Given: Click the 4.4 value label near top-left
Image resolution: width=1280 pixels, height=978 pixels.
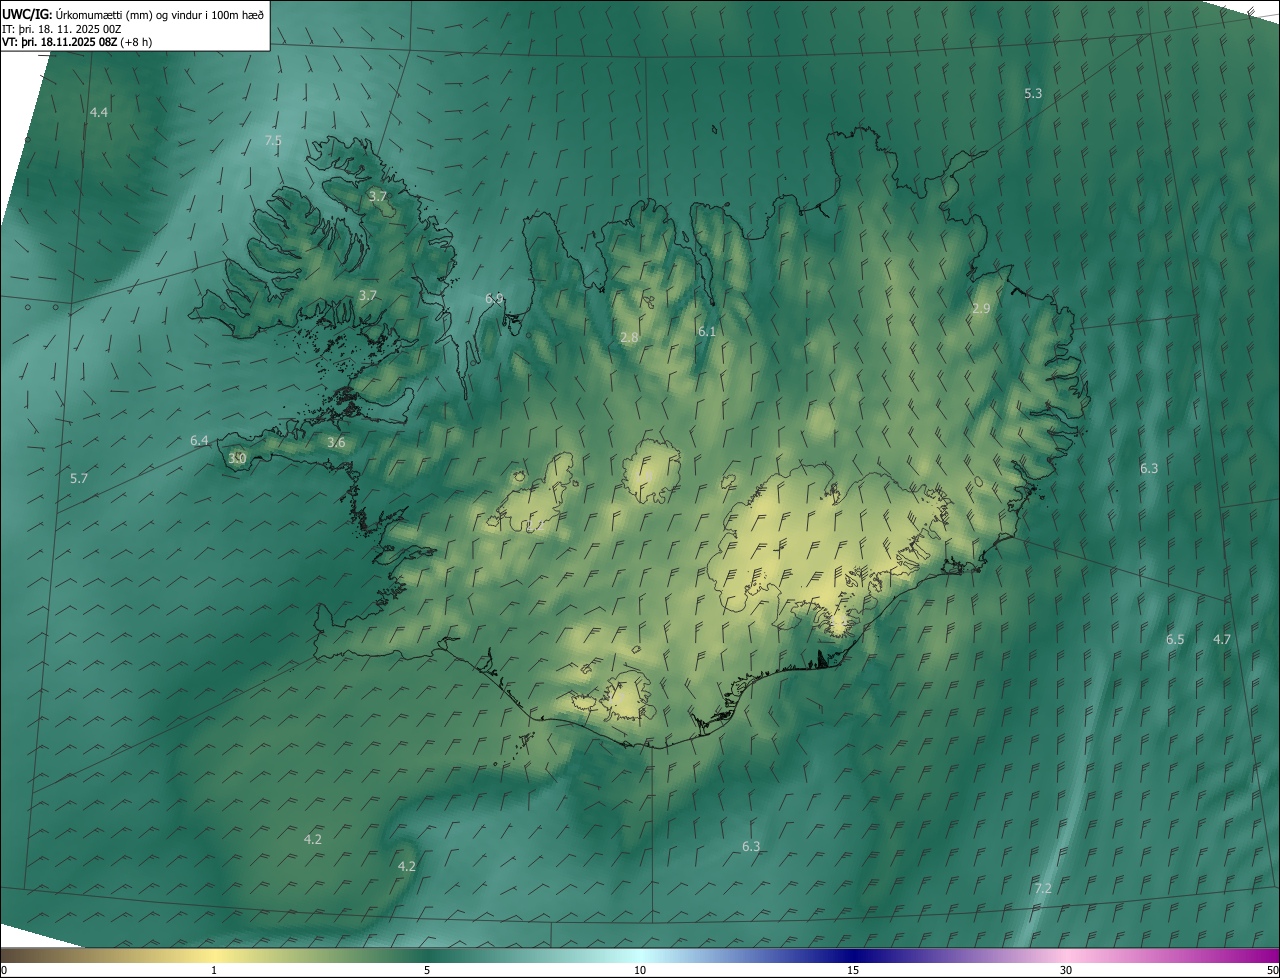Looking at the screenshot, I should click(x=98, y=113).
